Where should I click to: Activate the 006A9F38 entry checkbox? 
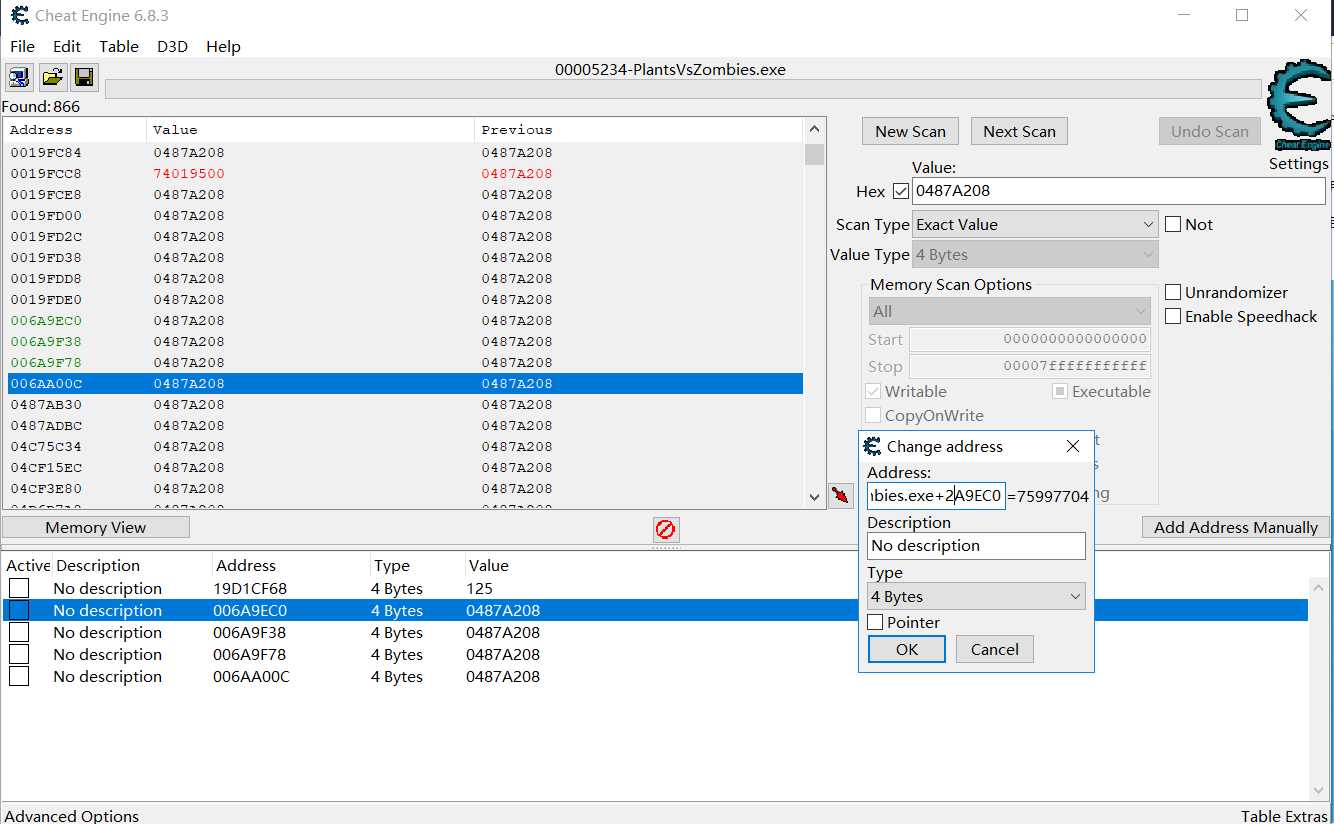19,632
